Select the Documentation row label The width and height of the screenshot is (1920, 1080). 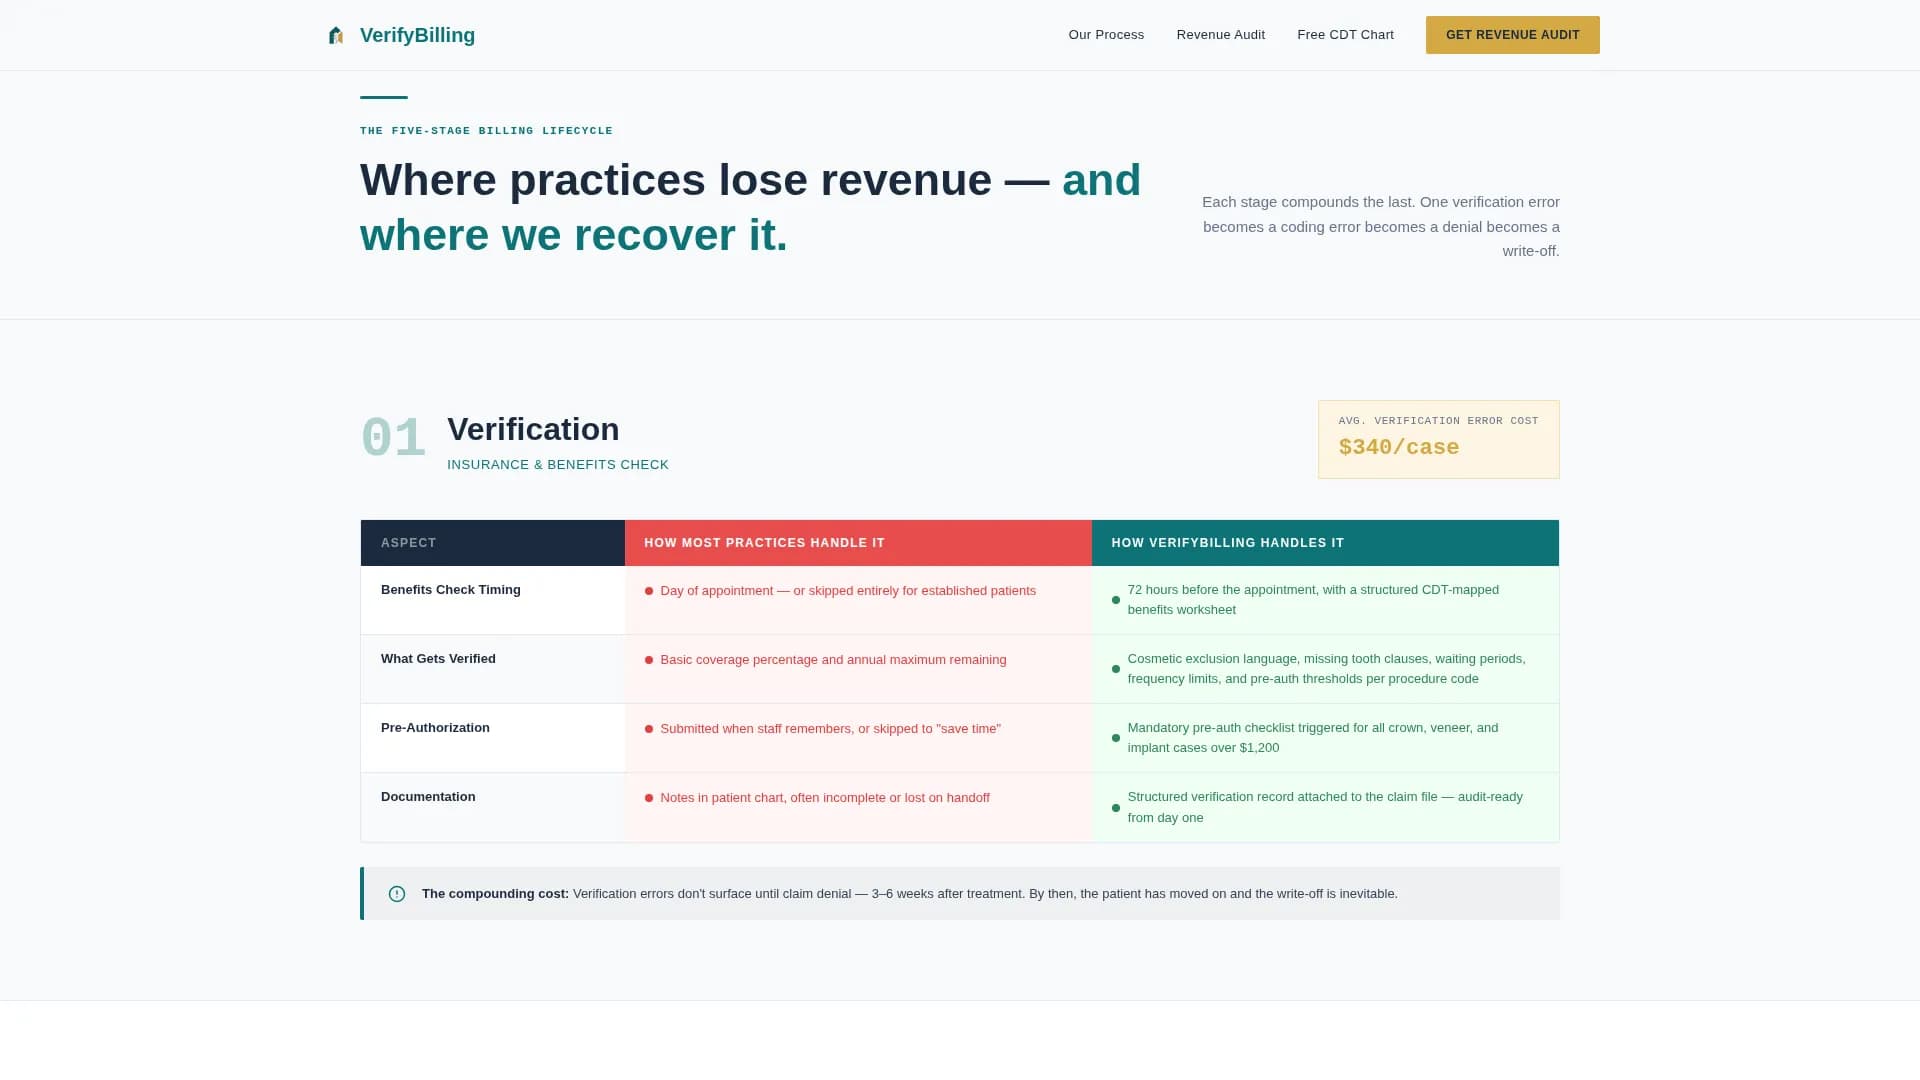(x=428, y=797)
